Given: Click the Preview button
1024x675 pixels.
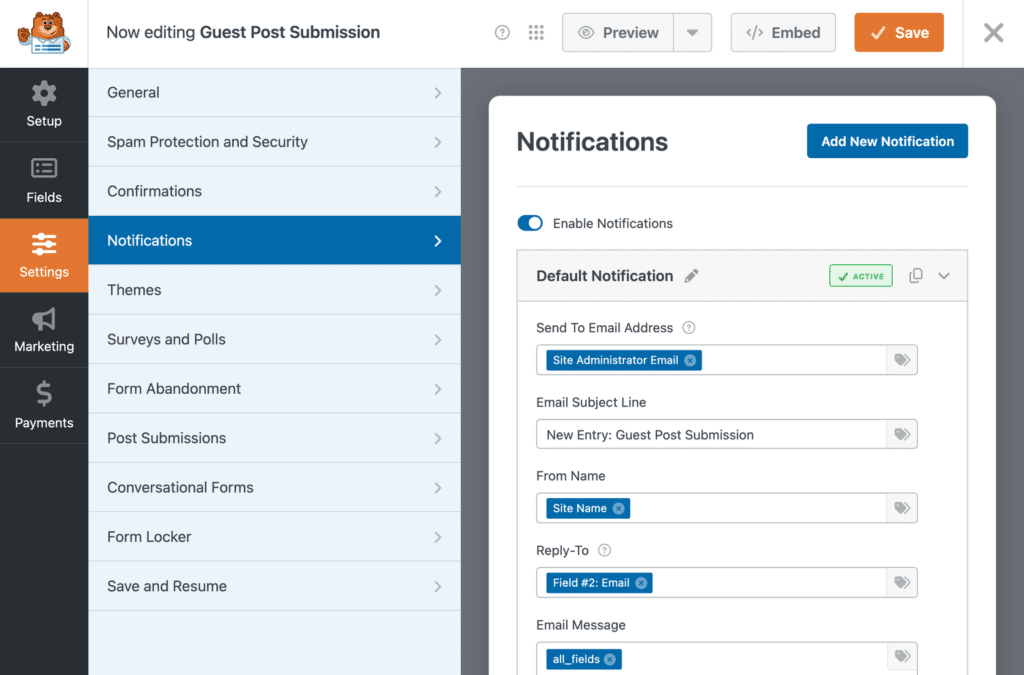Looking at the screenshot, I should (618, 33).
